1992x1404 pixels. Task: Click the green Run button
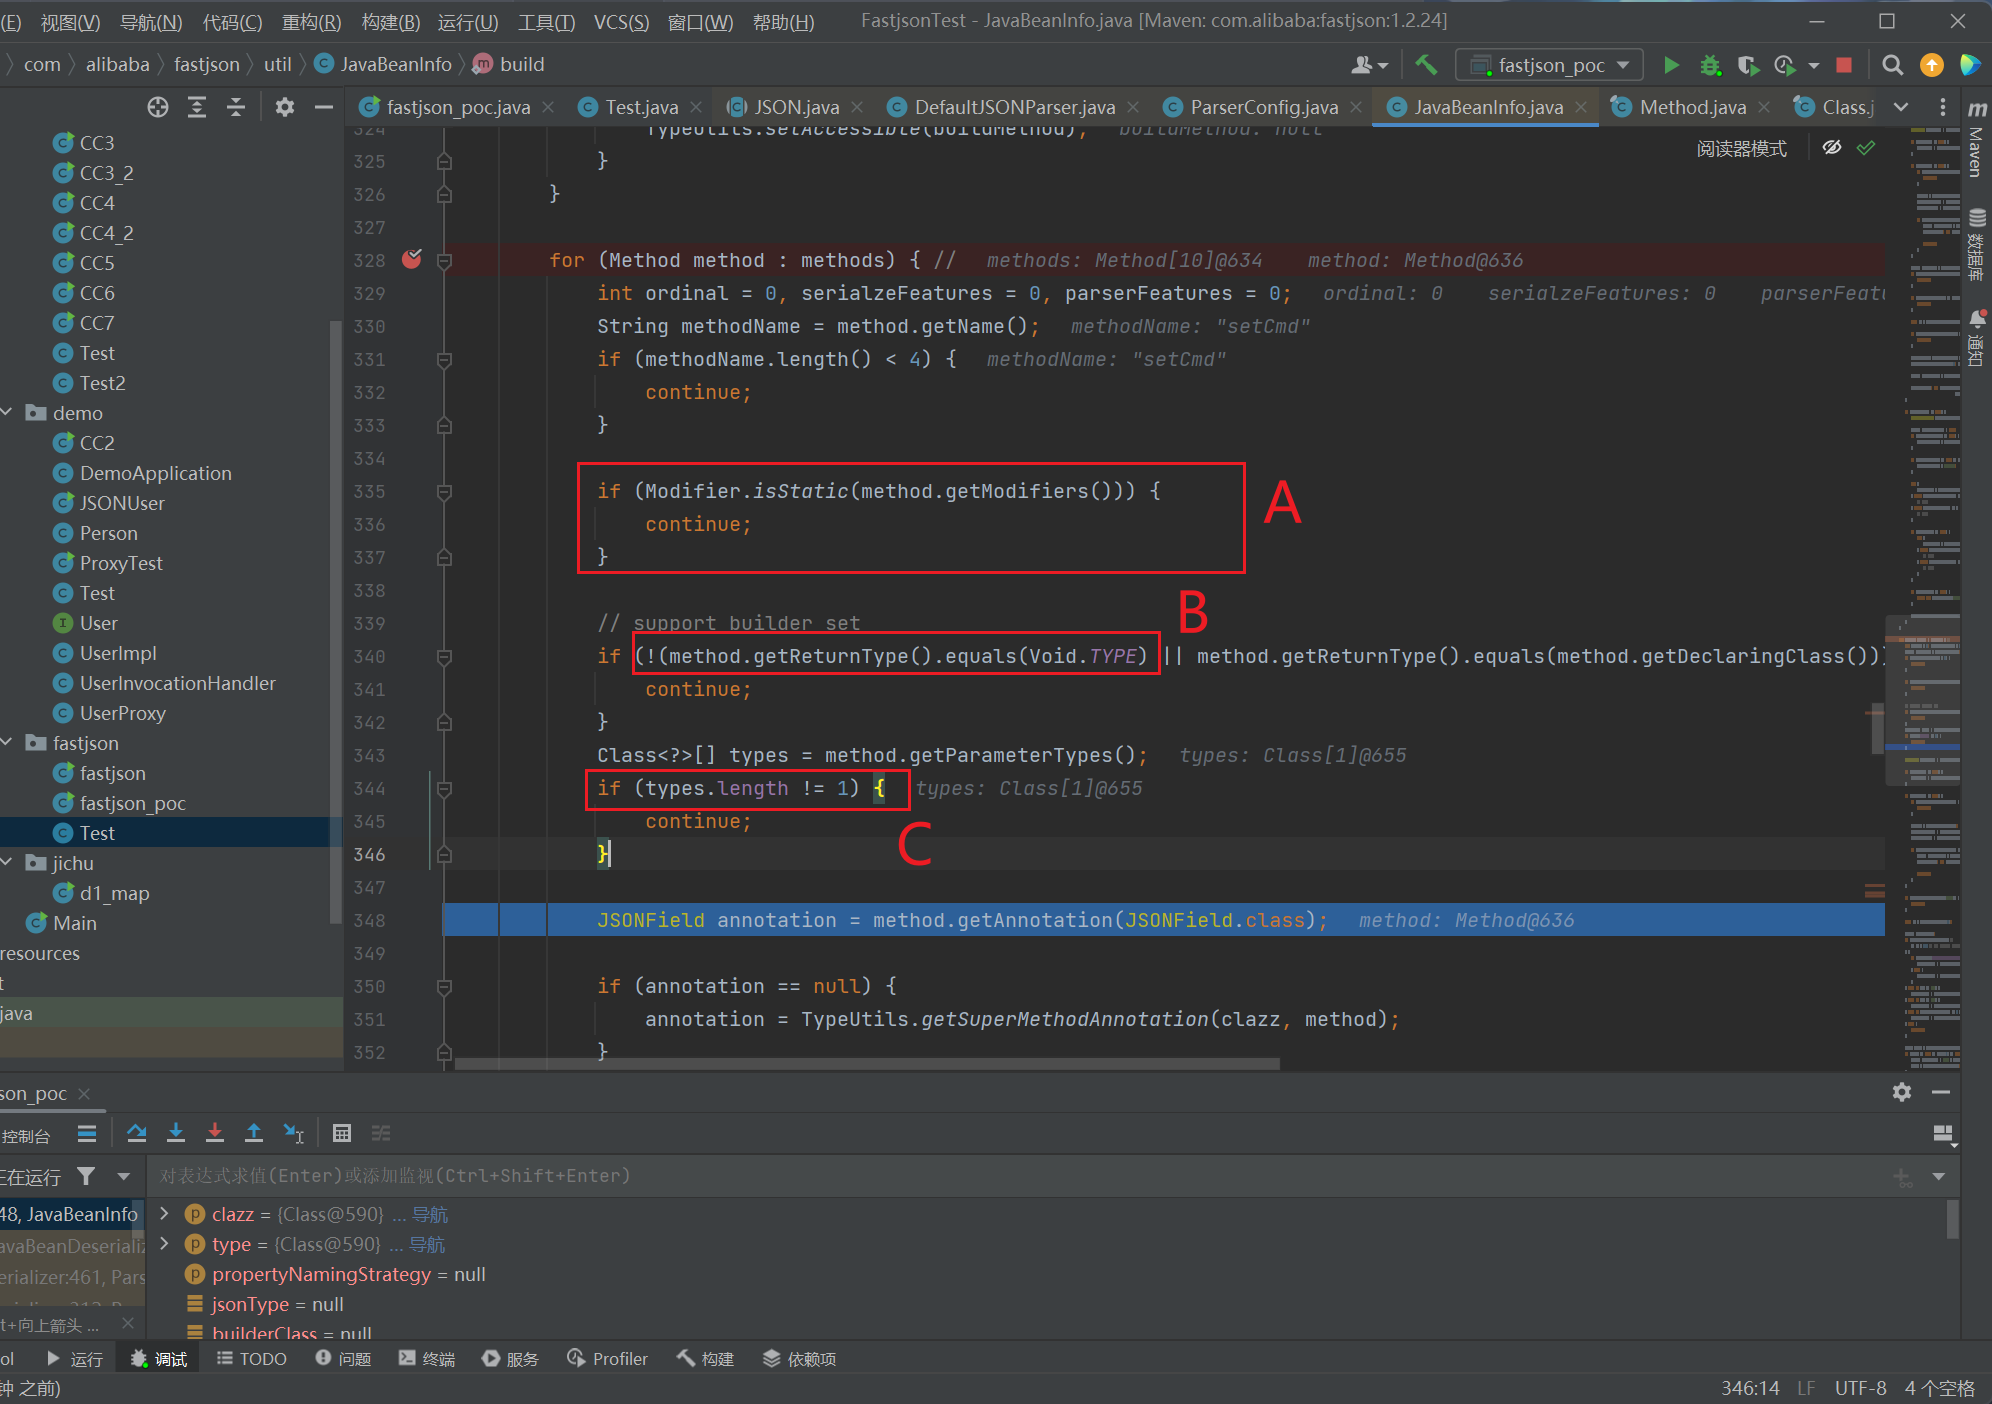[1671, 65]
